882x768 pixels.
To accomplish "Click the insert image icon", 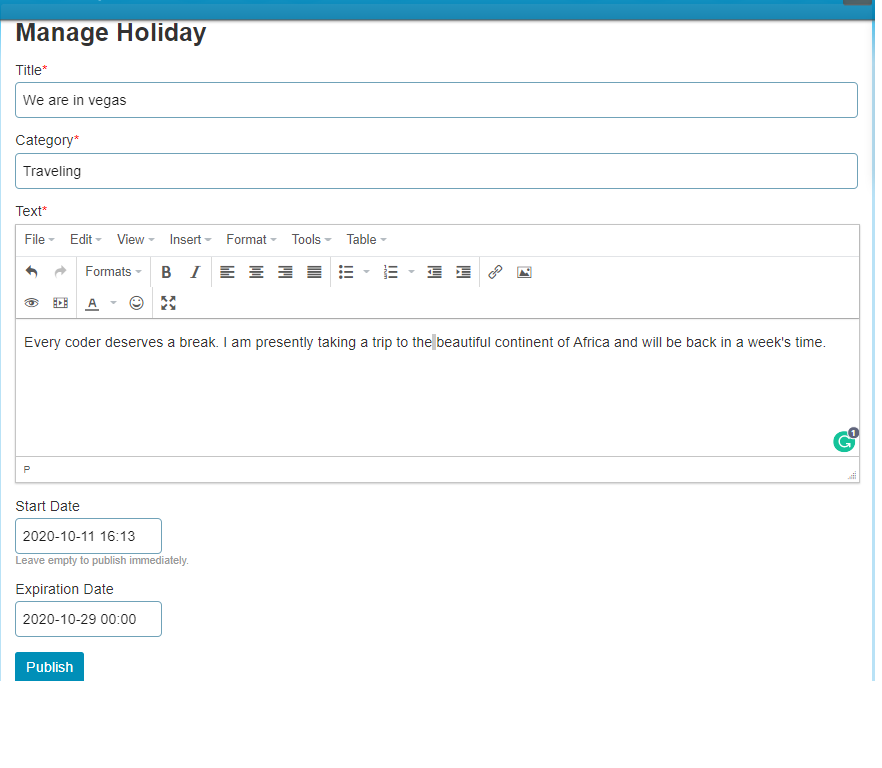I will pos(524,272).
